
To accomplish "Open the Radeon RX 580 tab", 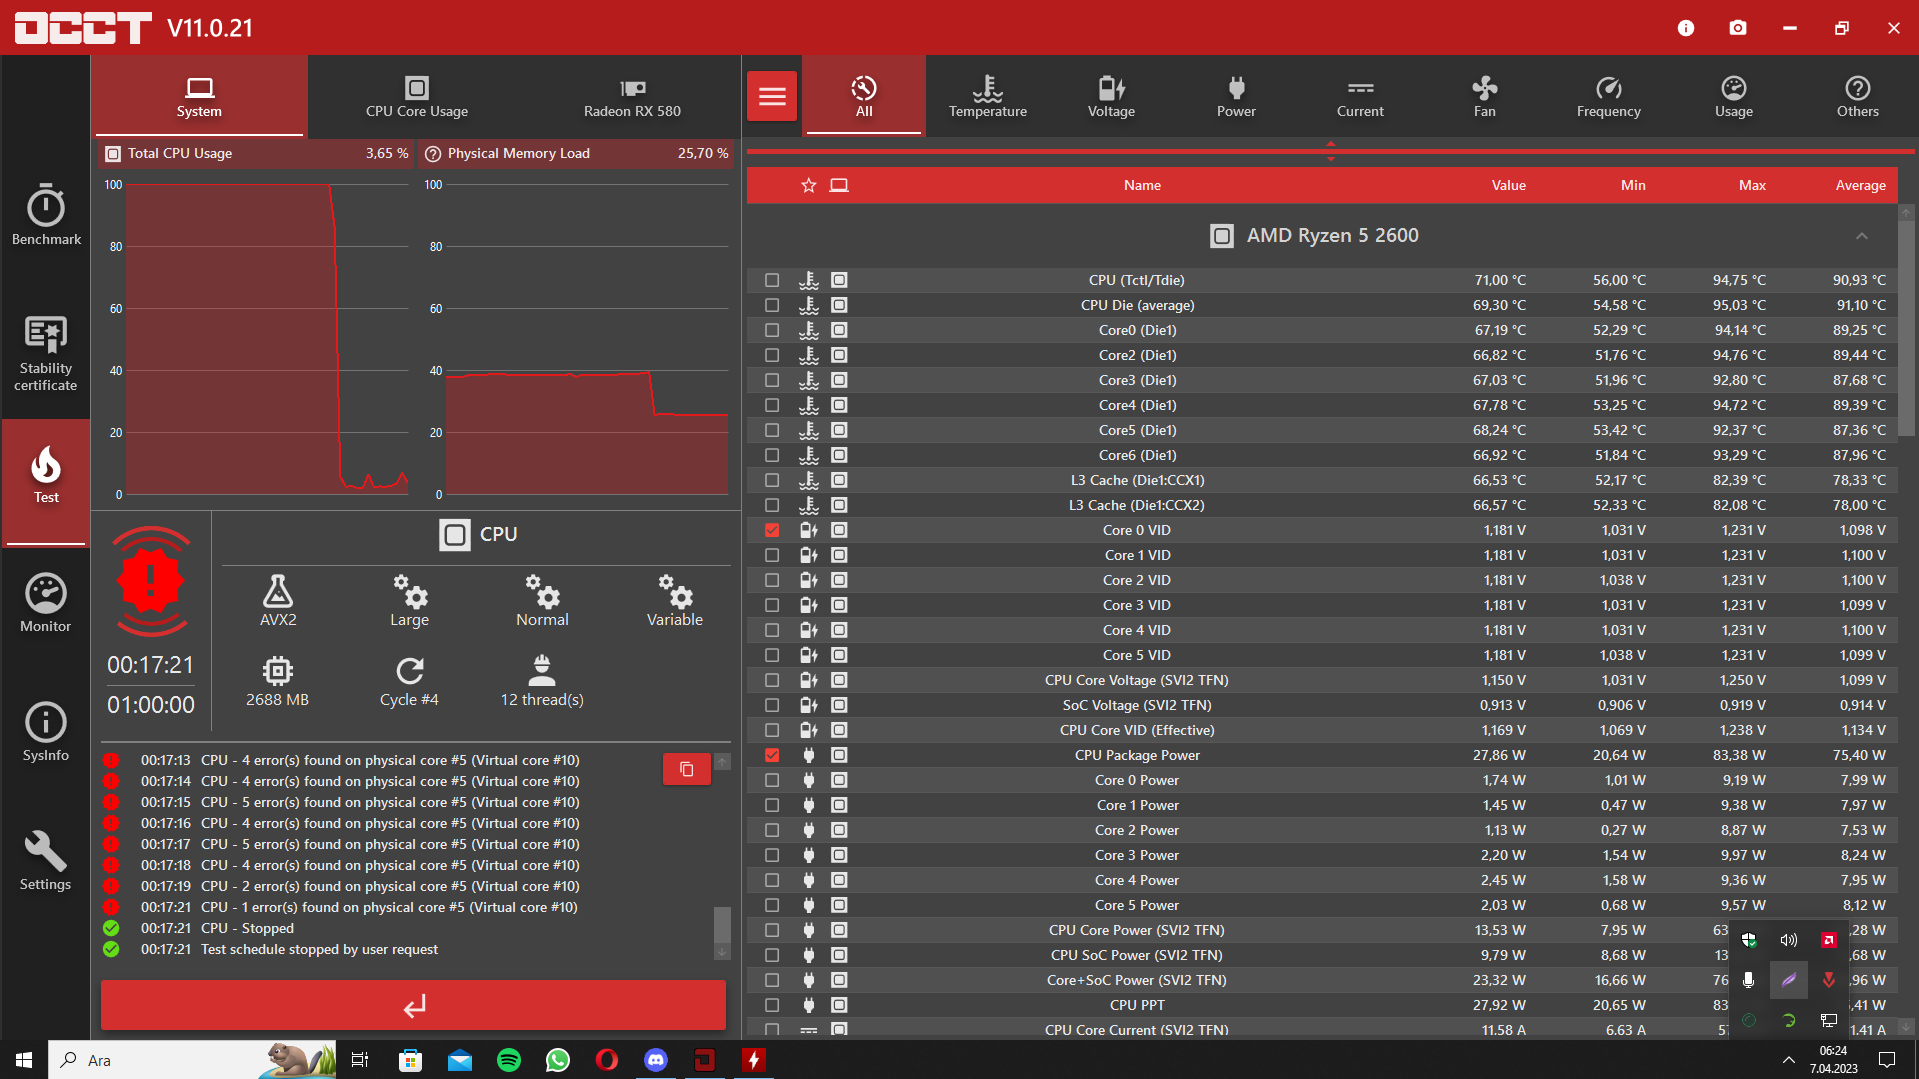I will pos(632,96).
